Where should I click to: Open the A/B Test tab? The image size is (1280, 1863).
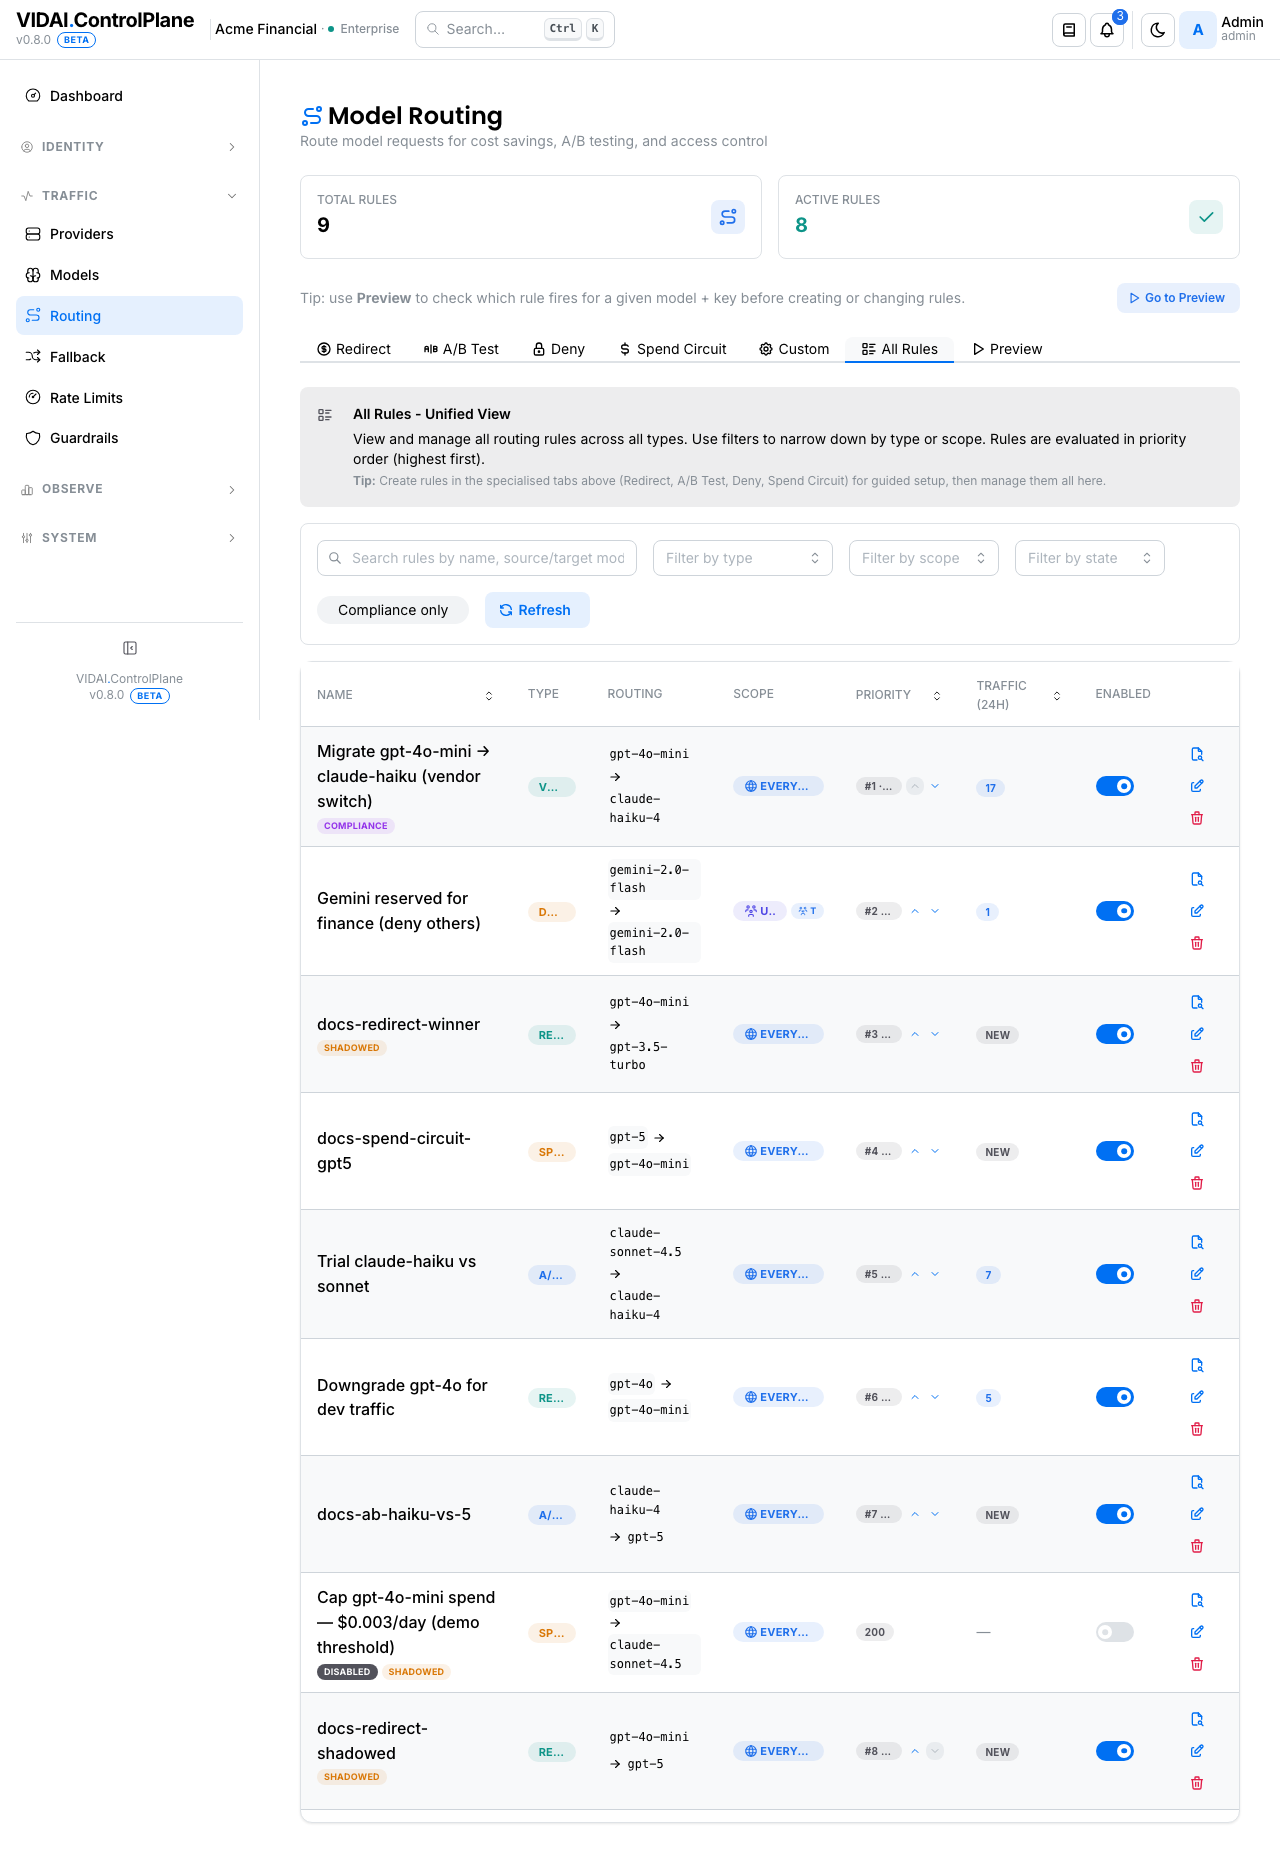(461, 349)
